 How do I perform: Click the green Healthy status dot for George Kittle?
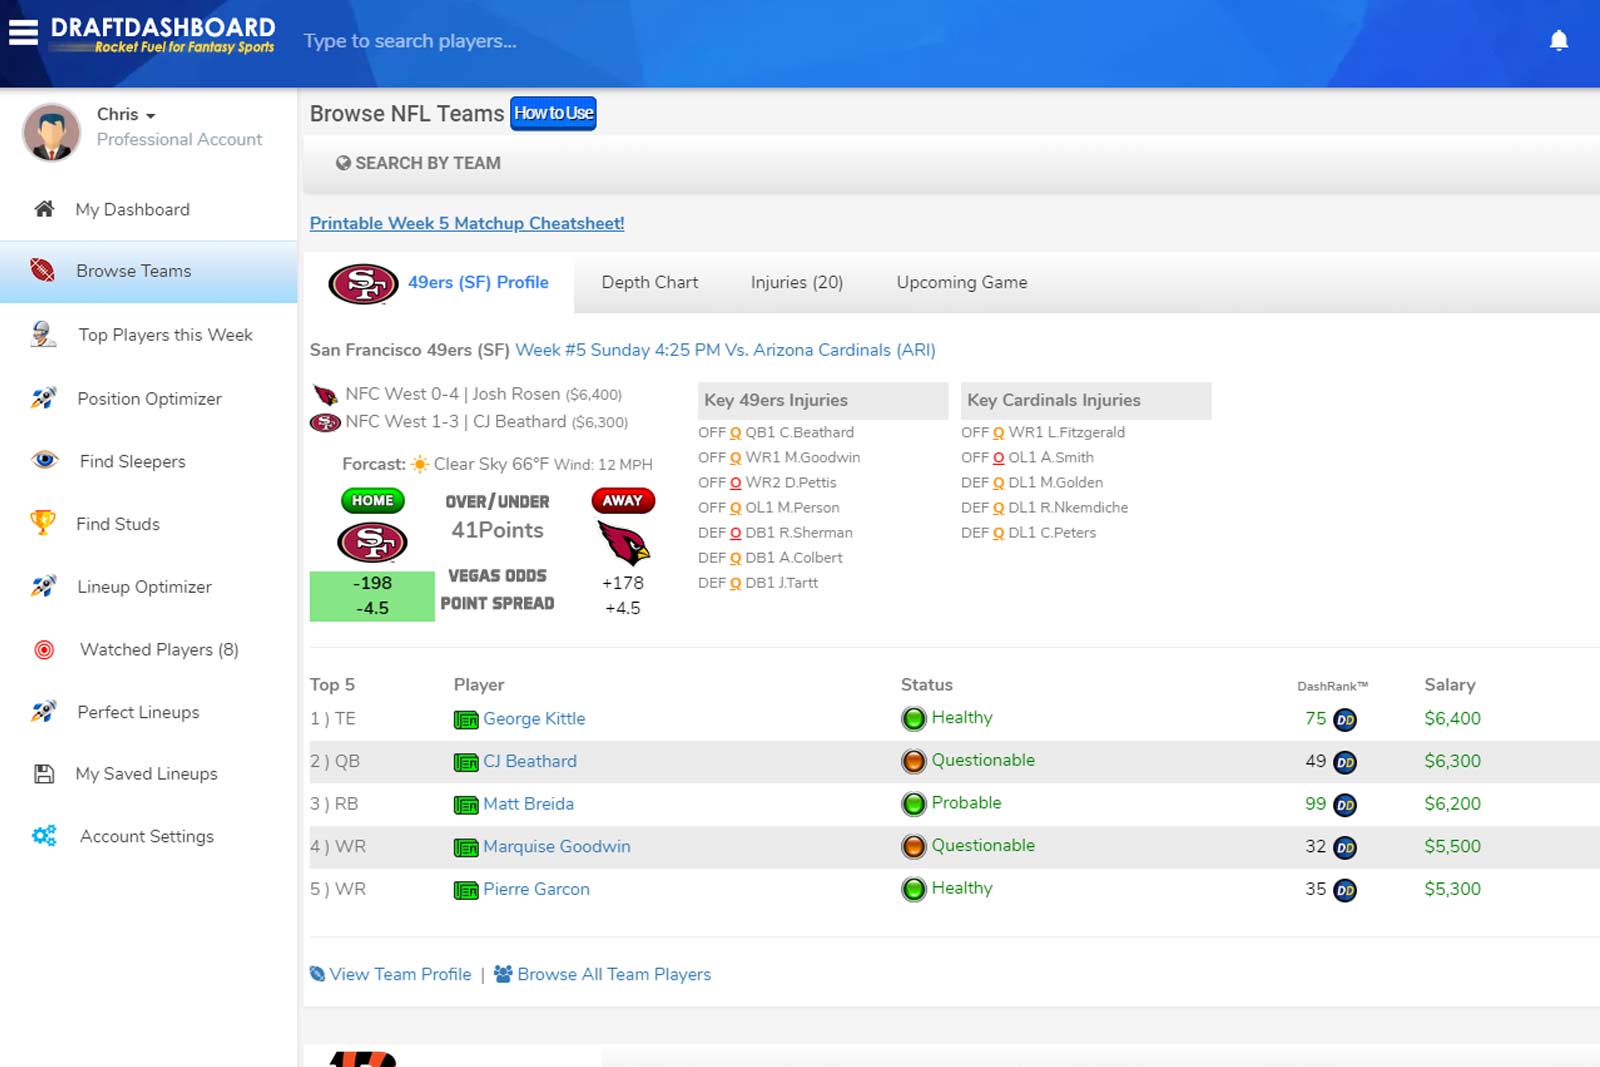pos(914,719)
